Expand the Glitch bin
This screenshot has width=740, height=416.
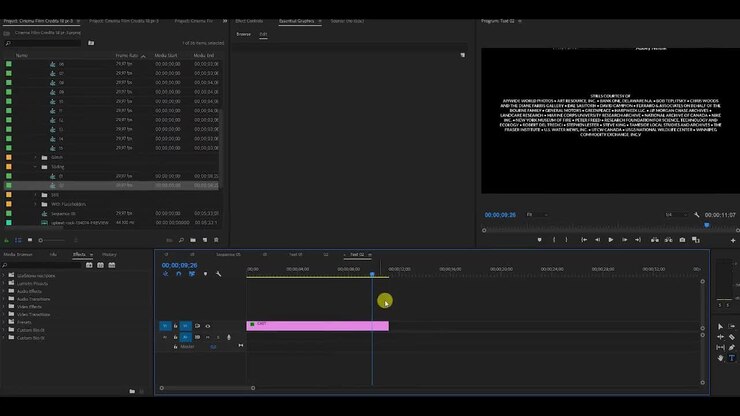(x=35, y=157)
